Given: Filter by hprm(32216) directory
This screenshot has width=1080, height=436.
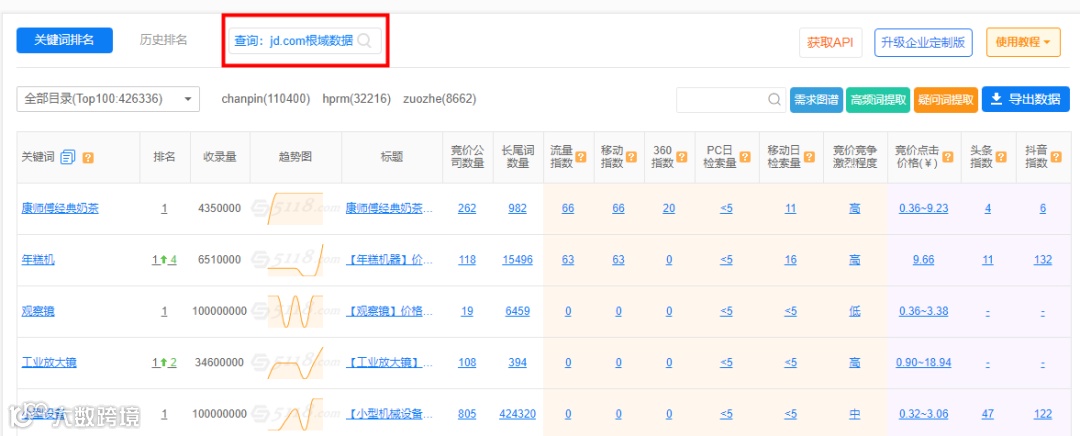Looking at the screenshot, I should coord(356,99).
